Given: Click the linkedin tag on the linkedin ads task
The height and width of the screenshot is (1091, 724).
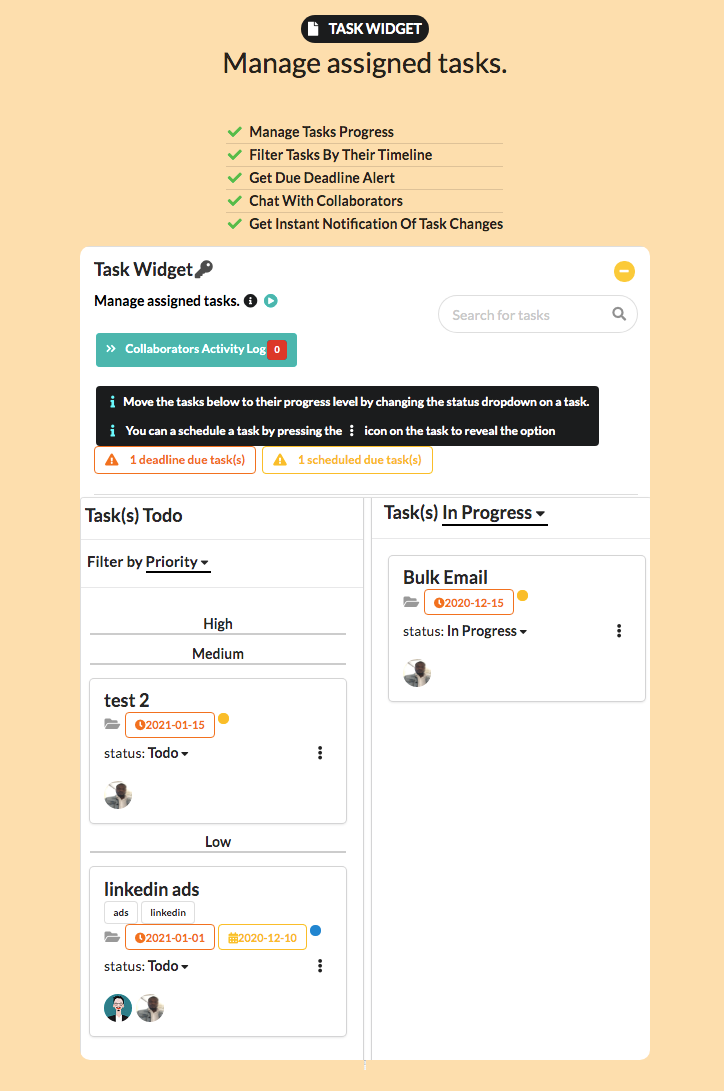Looking at the screenshot, I should pos(168,912).
